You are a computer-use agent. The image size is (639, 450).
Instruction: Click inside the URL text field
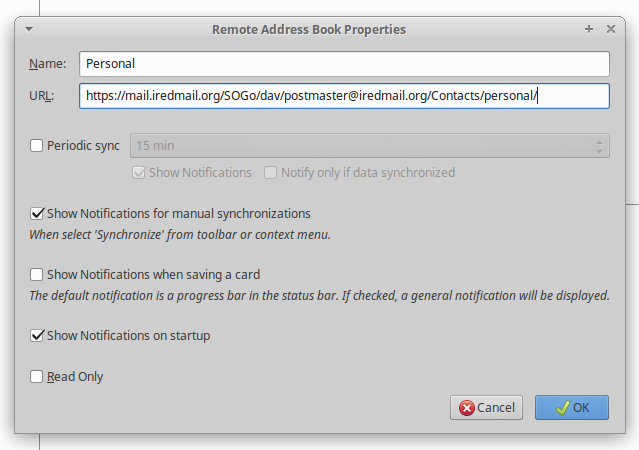(344, 96)
